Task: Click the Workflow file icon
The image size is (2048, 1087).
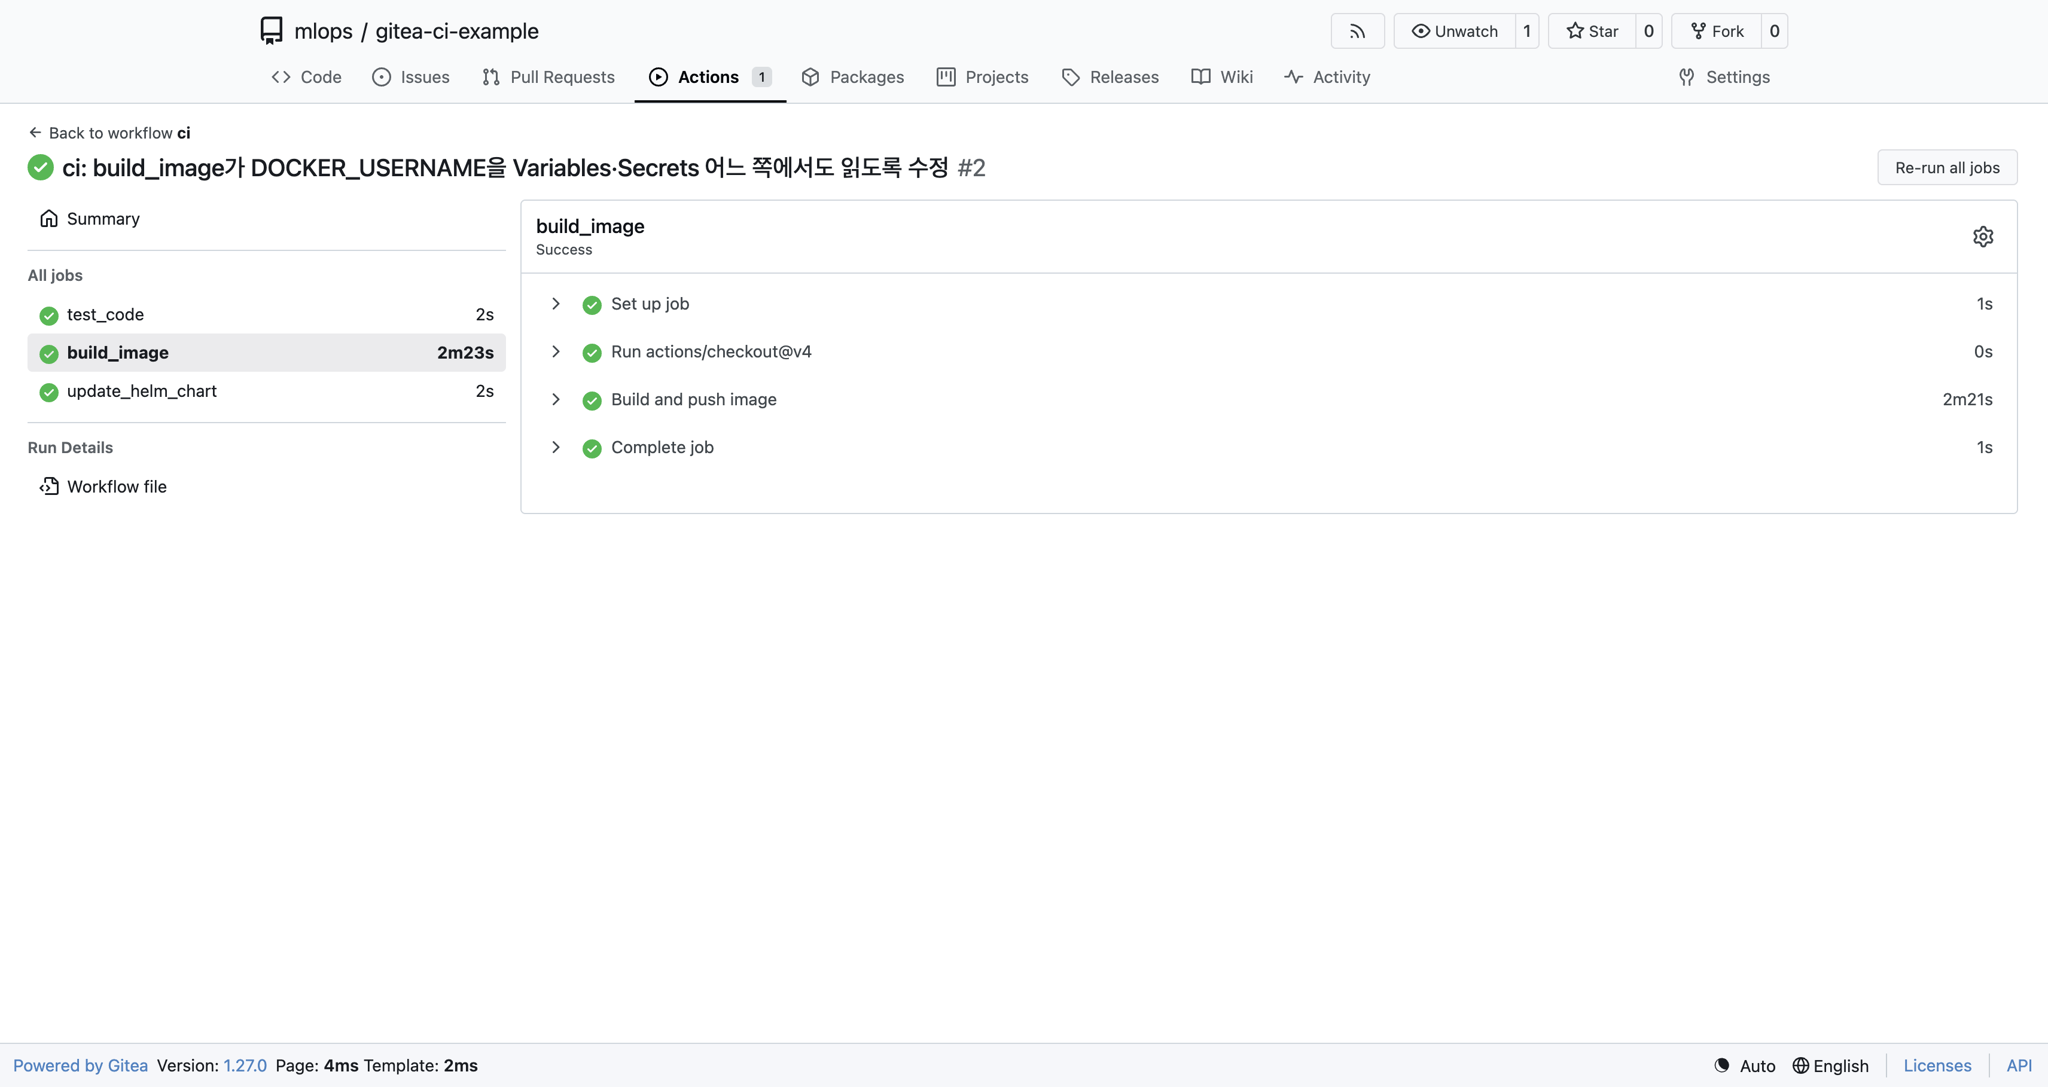Action: click(49, 486)
